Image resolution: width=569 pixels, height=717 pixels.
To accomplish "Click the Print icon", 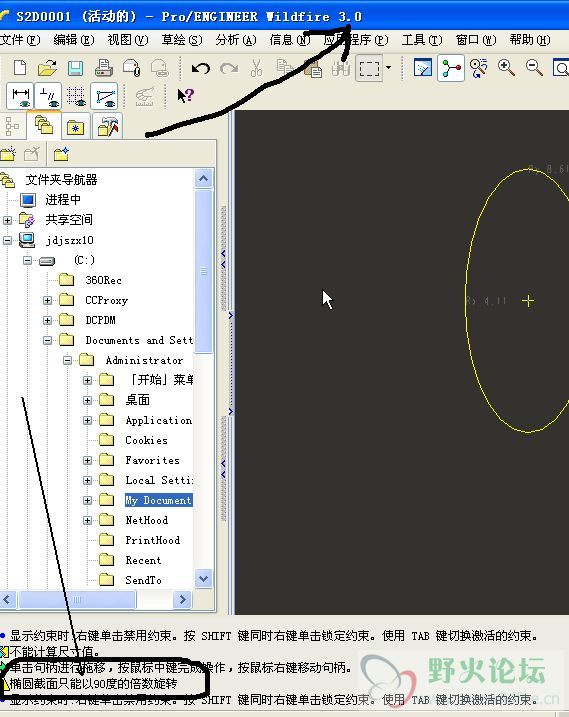I will (103, 68).
